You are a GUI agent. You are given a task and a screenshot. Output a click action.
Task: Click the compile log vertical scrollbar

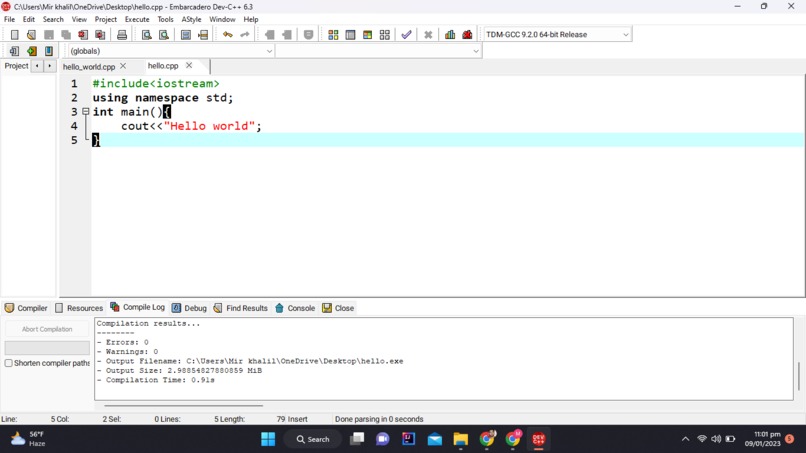point(799,375)
